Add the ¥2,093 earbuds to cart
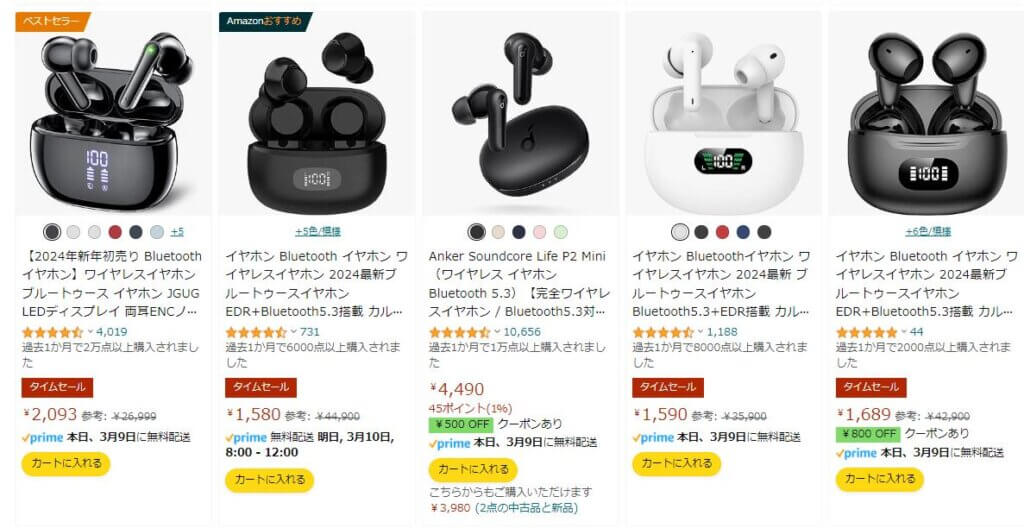Image resolution: width=1024 pixels, height=528 pixels. pos(66,463)
